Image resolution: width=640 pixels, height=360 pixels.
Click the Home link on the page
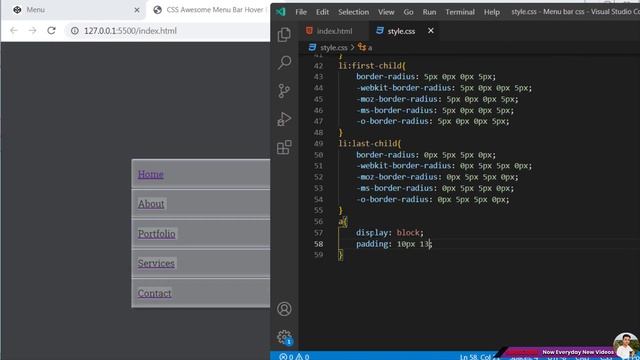151,174
